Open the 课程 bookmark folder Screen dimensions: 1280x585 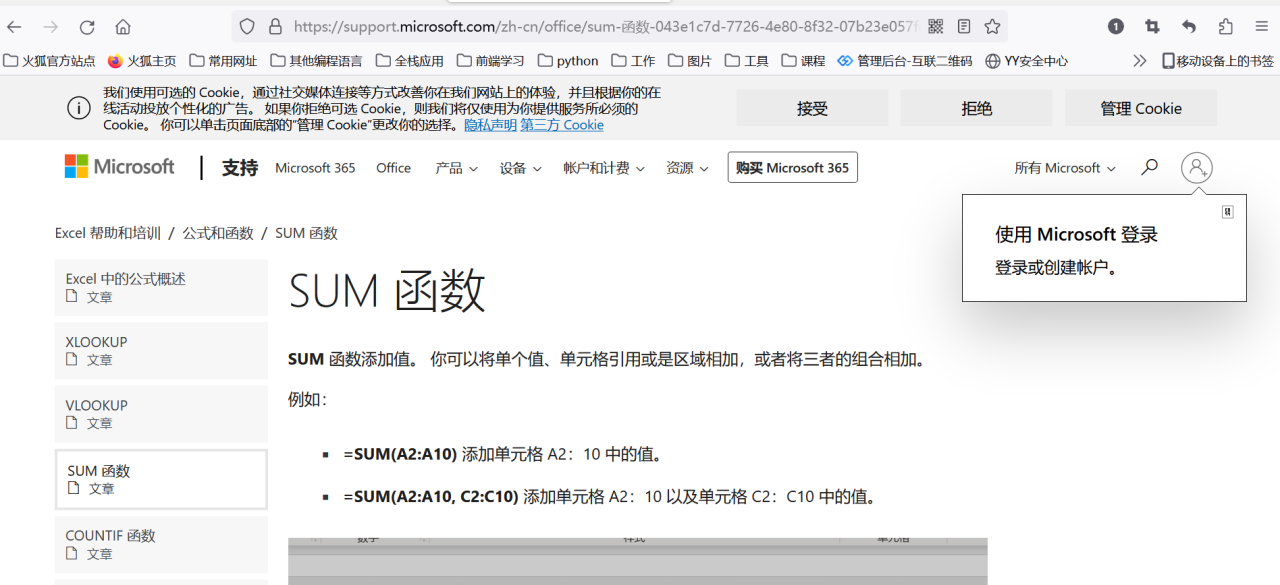804,61
